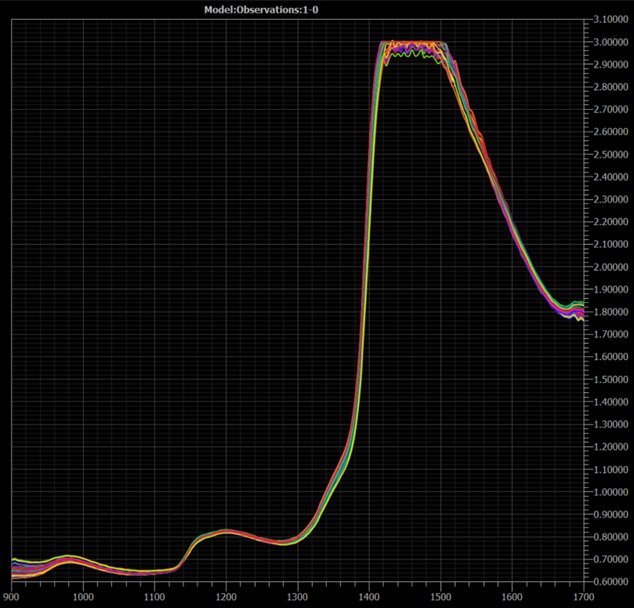Click the 1200 x-axis label
Screen dimensions: 634x608
click(x=225, y=599)
